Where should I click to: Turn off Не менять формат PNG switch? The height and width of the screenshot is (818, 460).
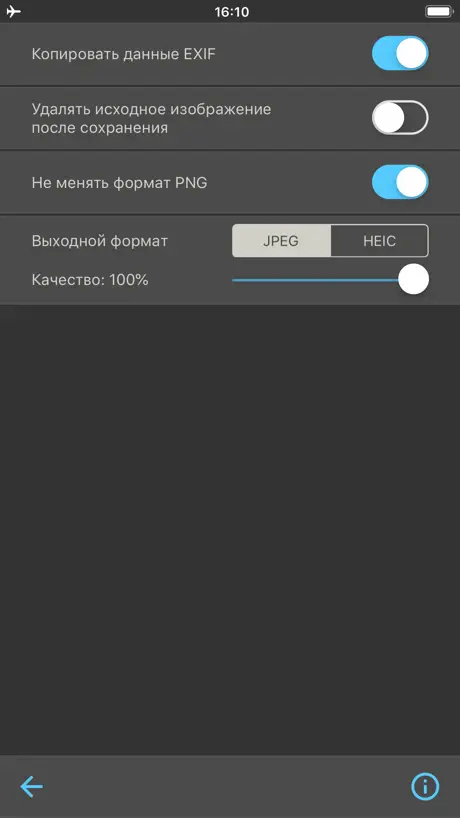pos(400,182)
